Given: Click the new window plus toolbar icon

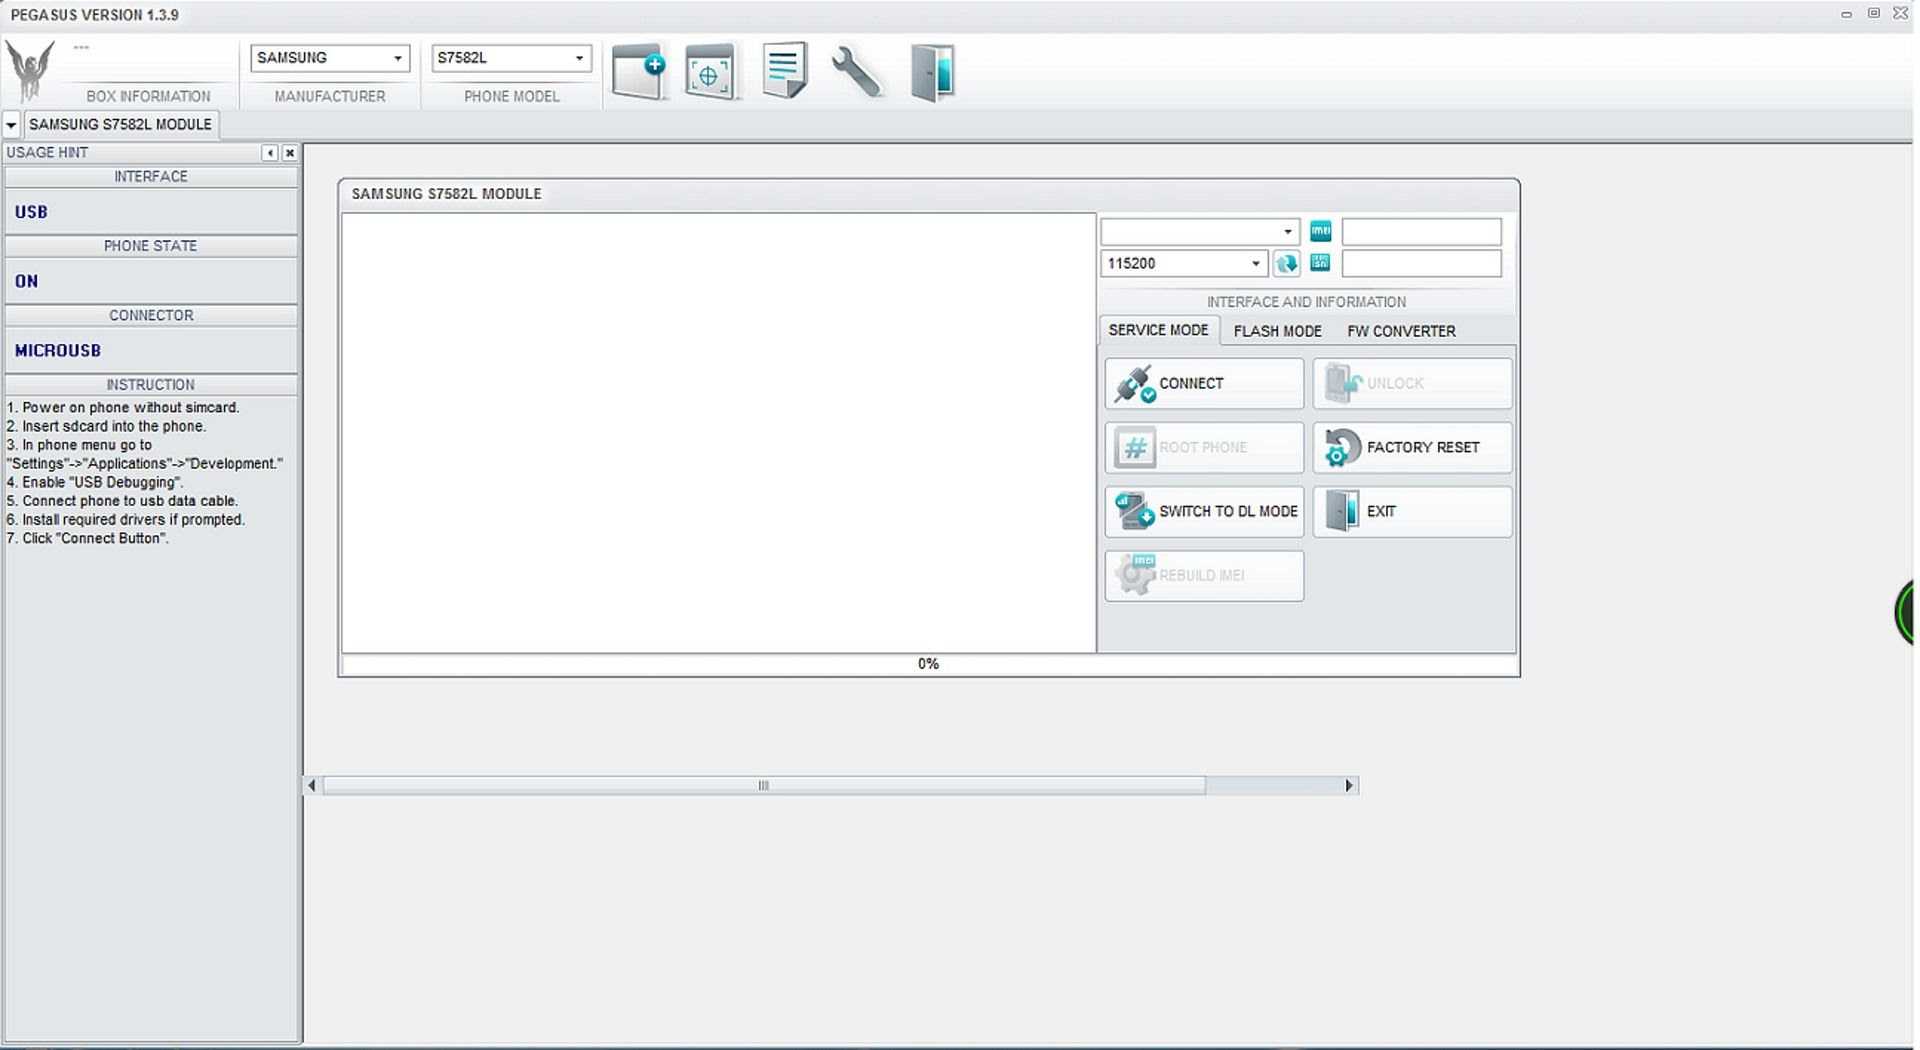Looking at the screenshot, I should tap(639, 71).
